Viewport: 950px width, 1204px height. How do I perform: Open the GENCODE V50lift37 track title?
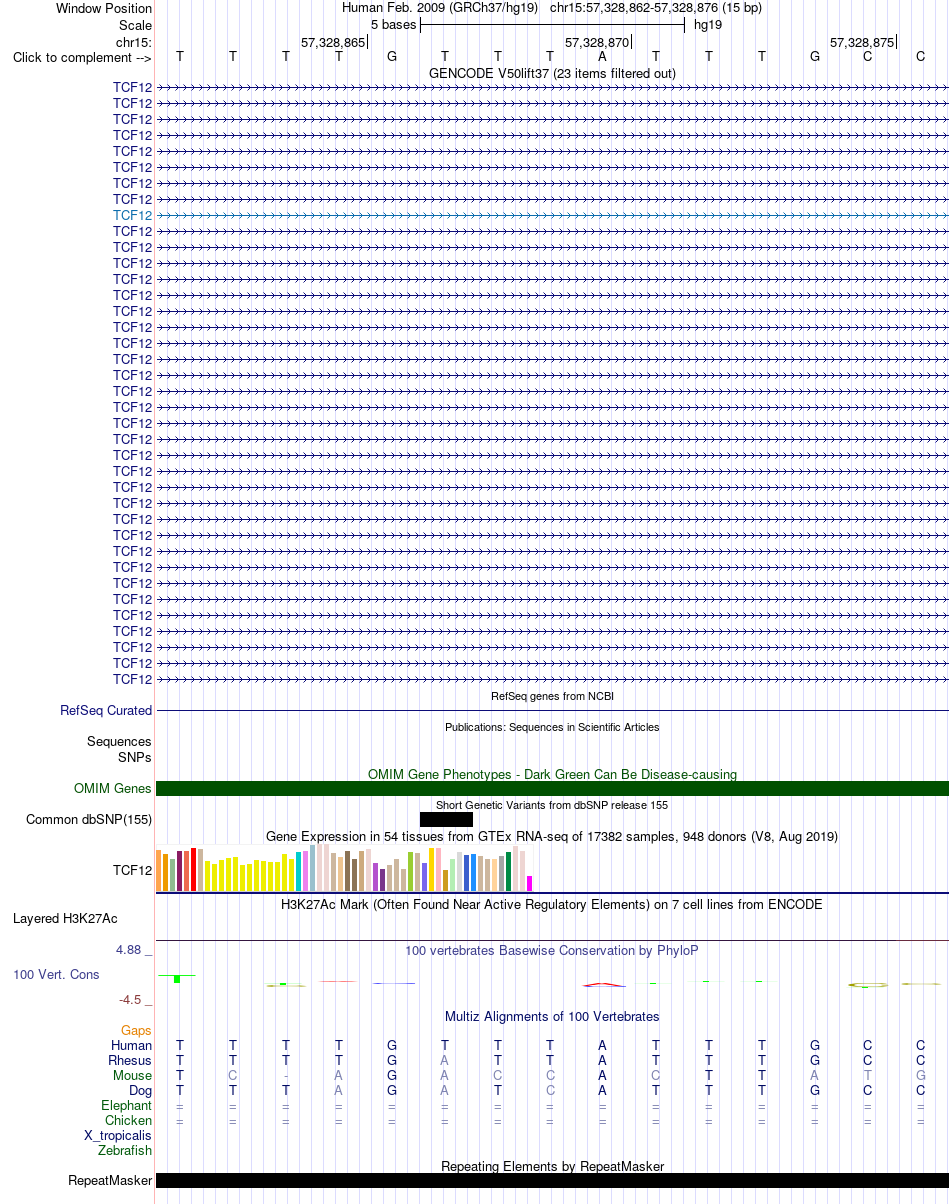coord(552,73)
